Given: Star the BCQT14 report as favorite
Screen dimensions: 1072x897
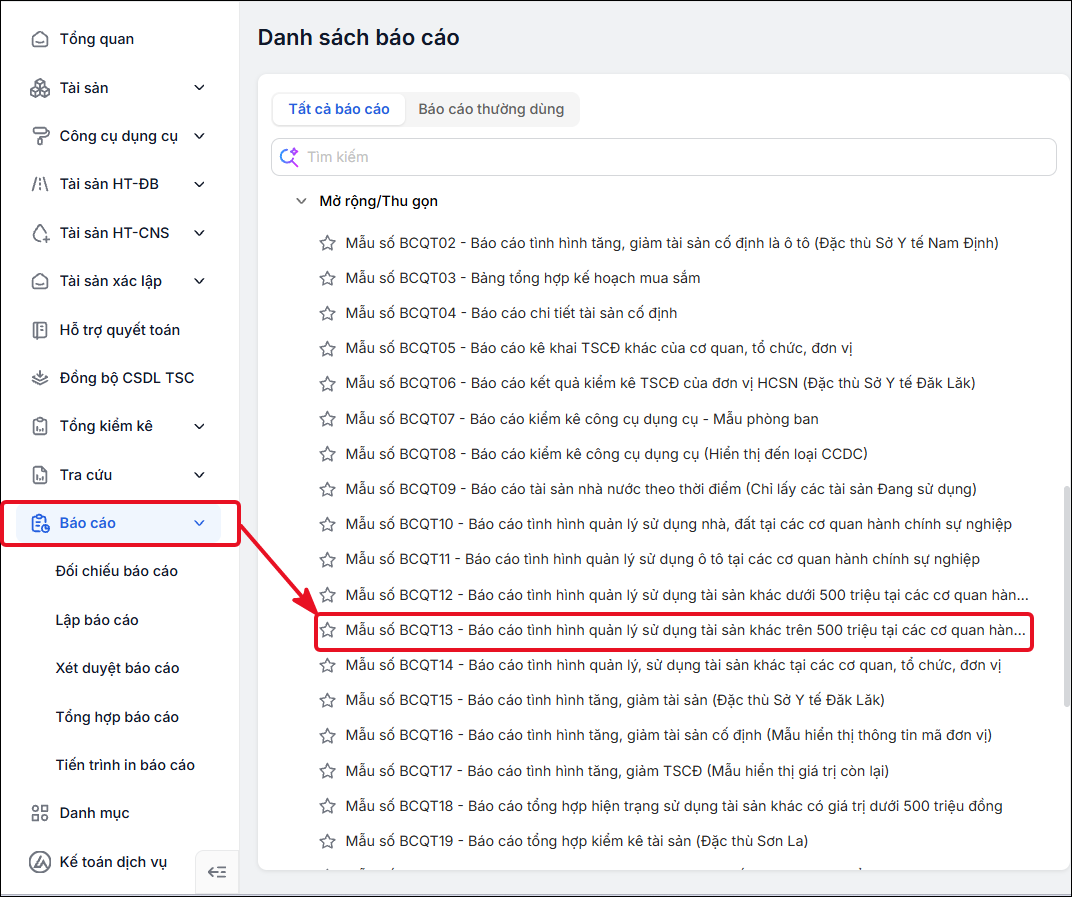Looking at the screenshot, I should click(327, 665).
